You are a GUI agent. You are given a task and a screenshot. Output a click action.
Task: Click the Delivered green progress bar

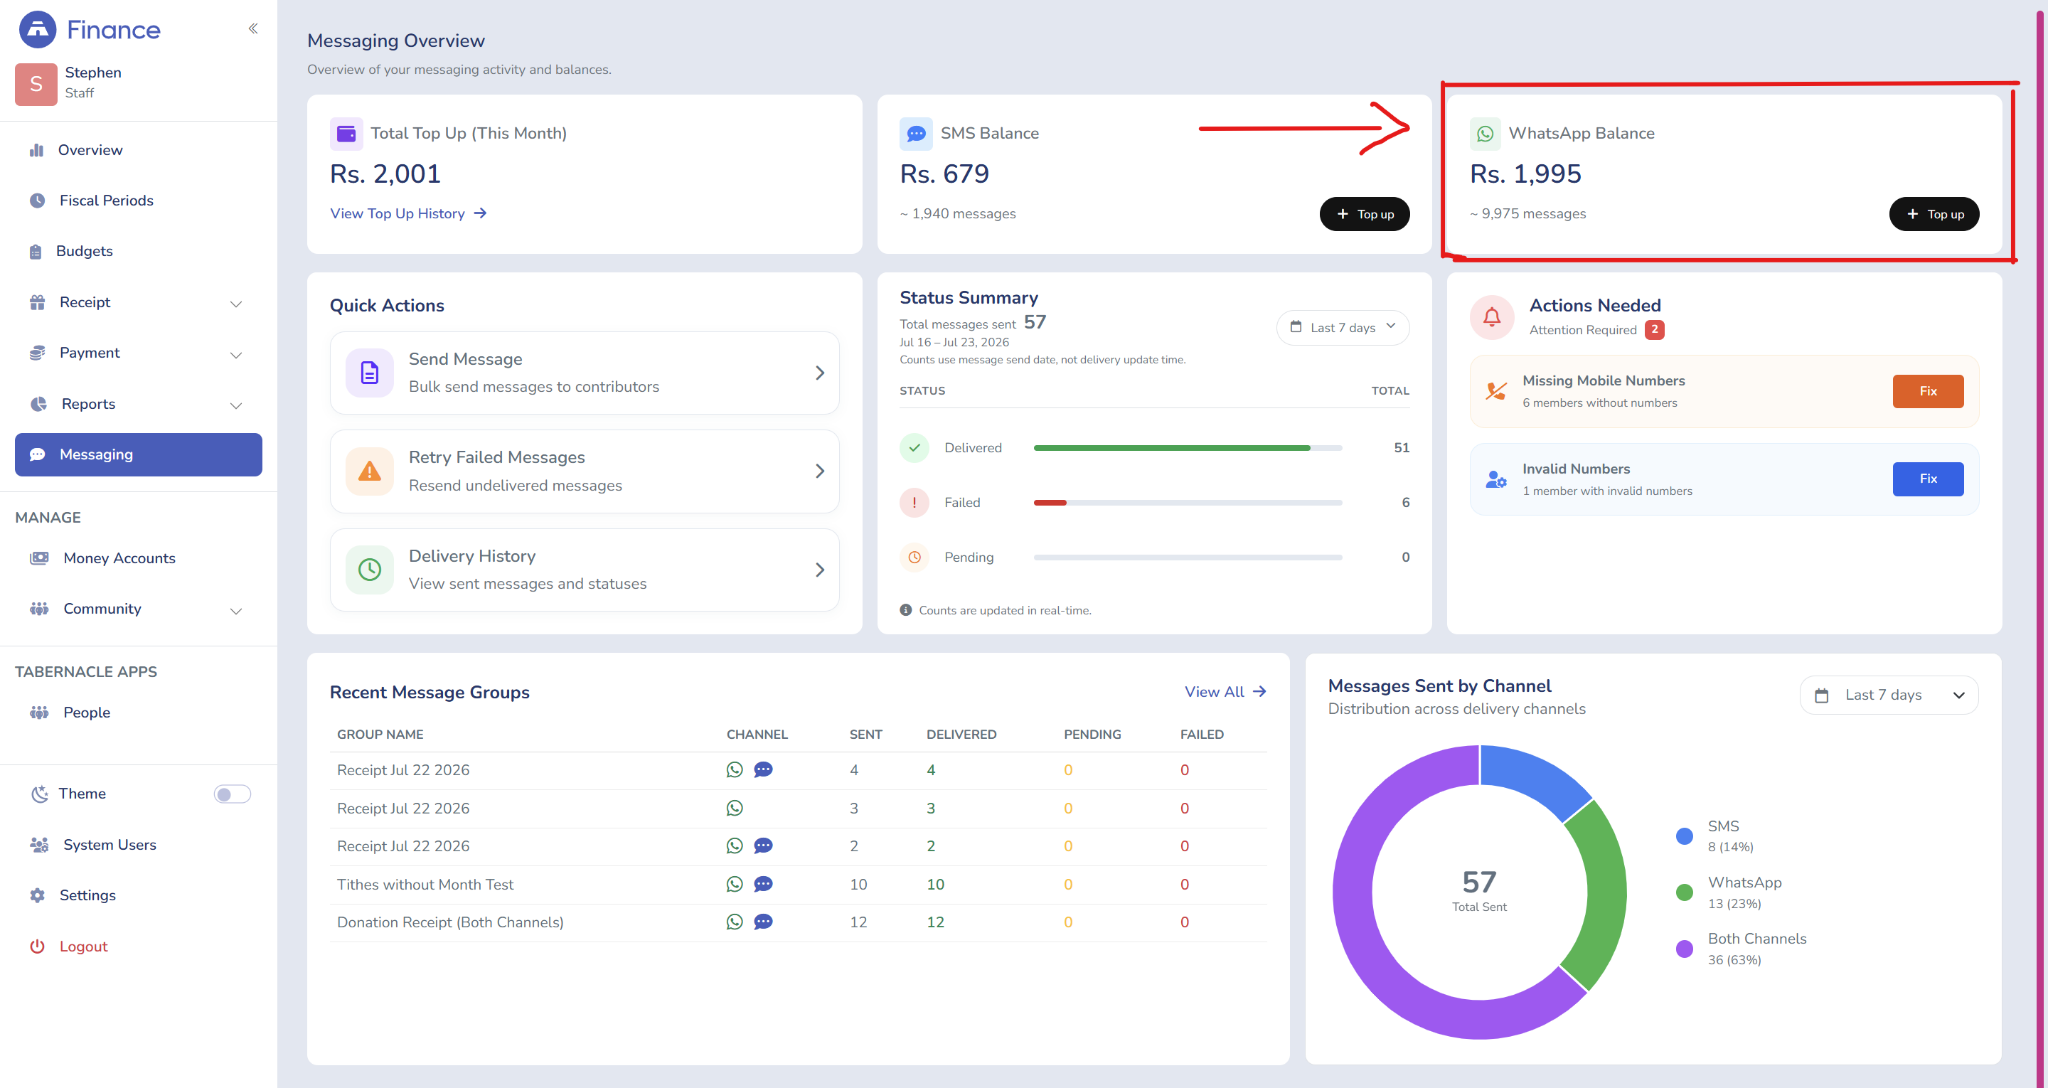click(x=1172, y=448)
